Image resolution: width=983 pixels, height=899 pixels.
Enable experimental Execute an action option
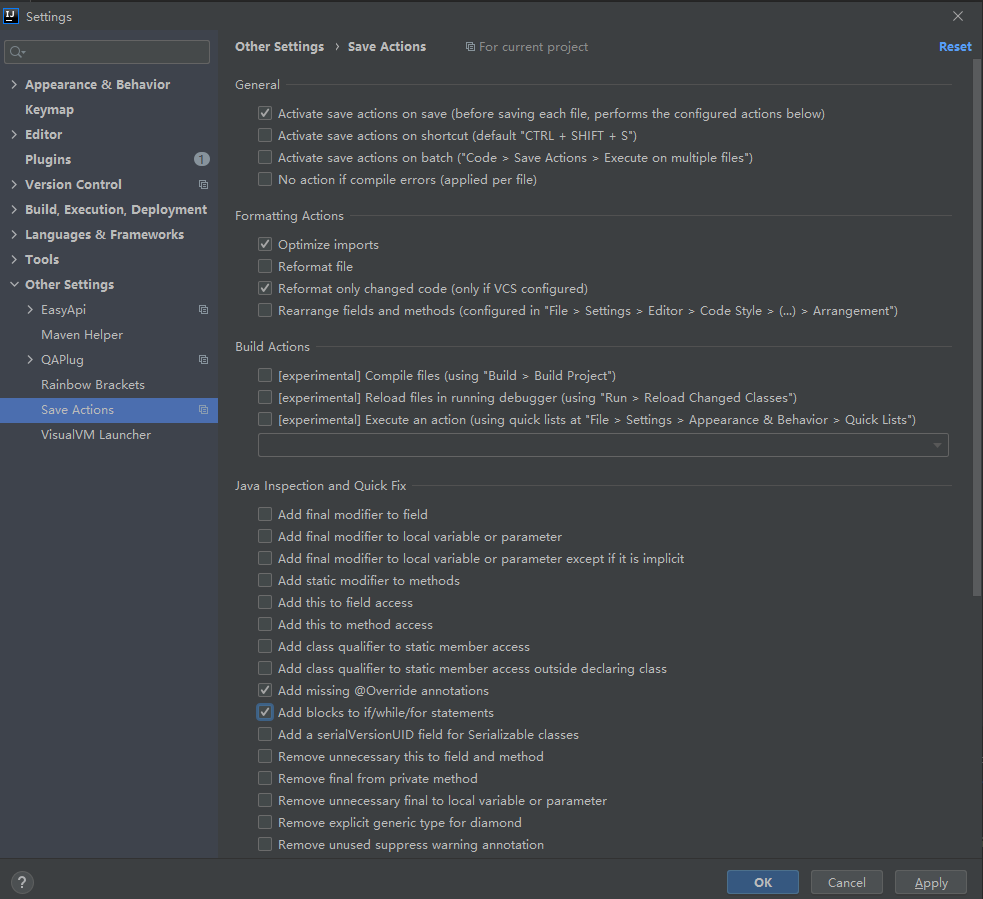pyautogui.click(x=265, y=419)
